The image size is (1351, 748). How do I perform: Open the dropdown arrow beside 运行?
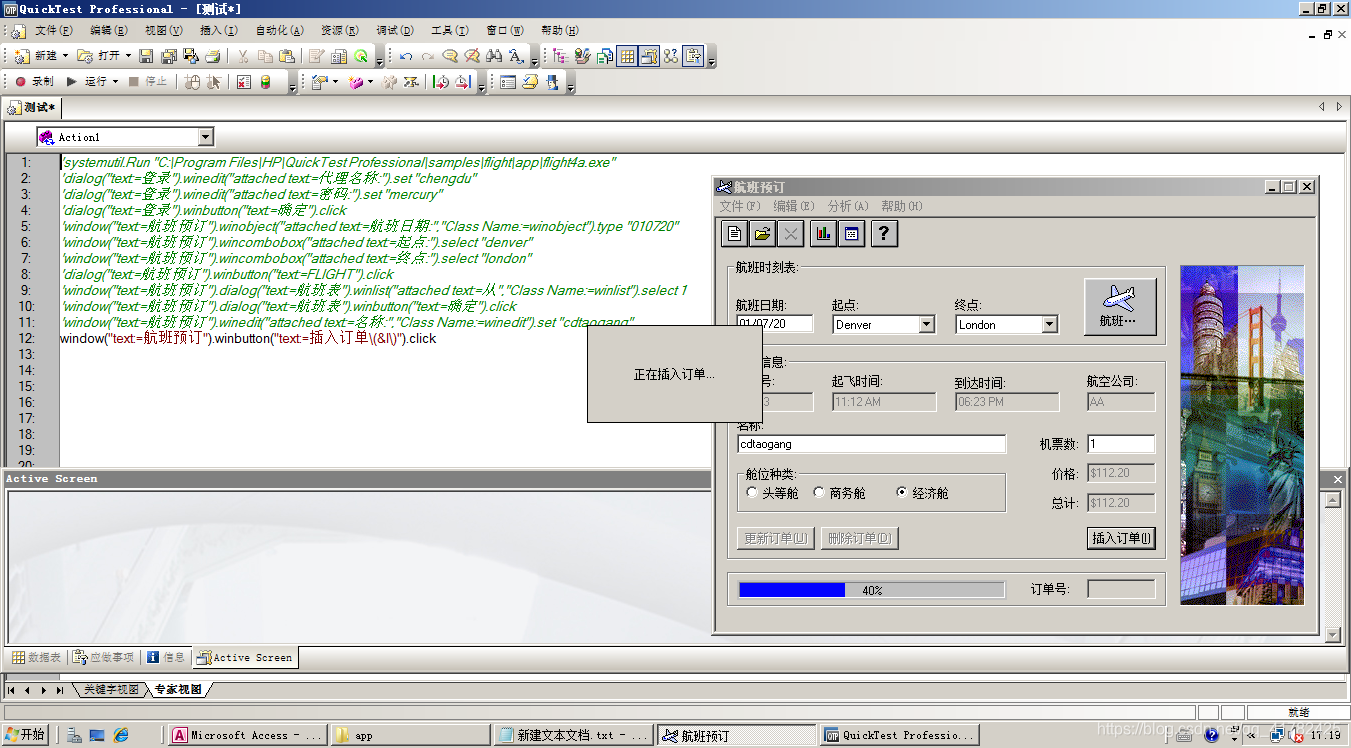point(116,81)
